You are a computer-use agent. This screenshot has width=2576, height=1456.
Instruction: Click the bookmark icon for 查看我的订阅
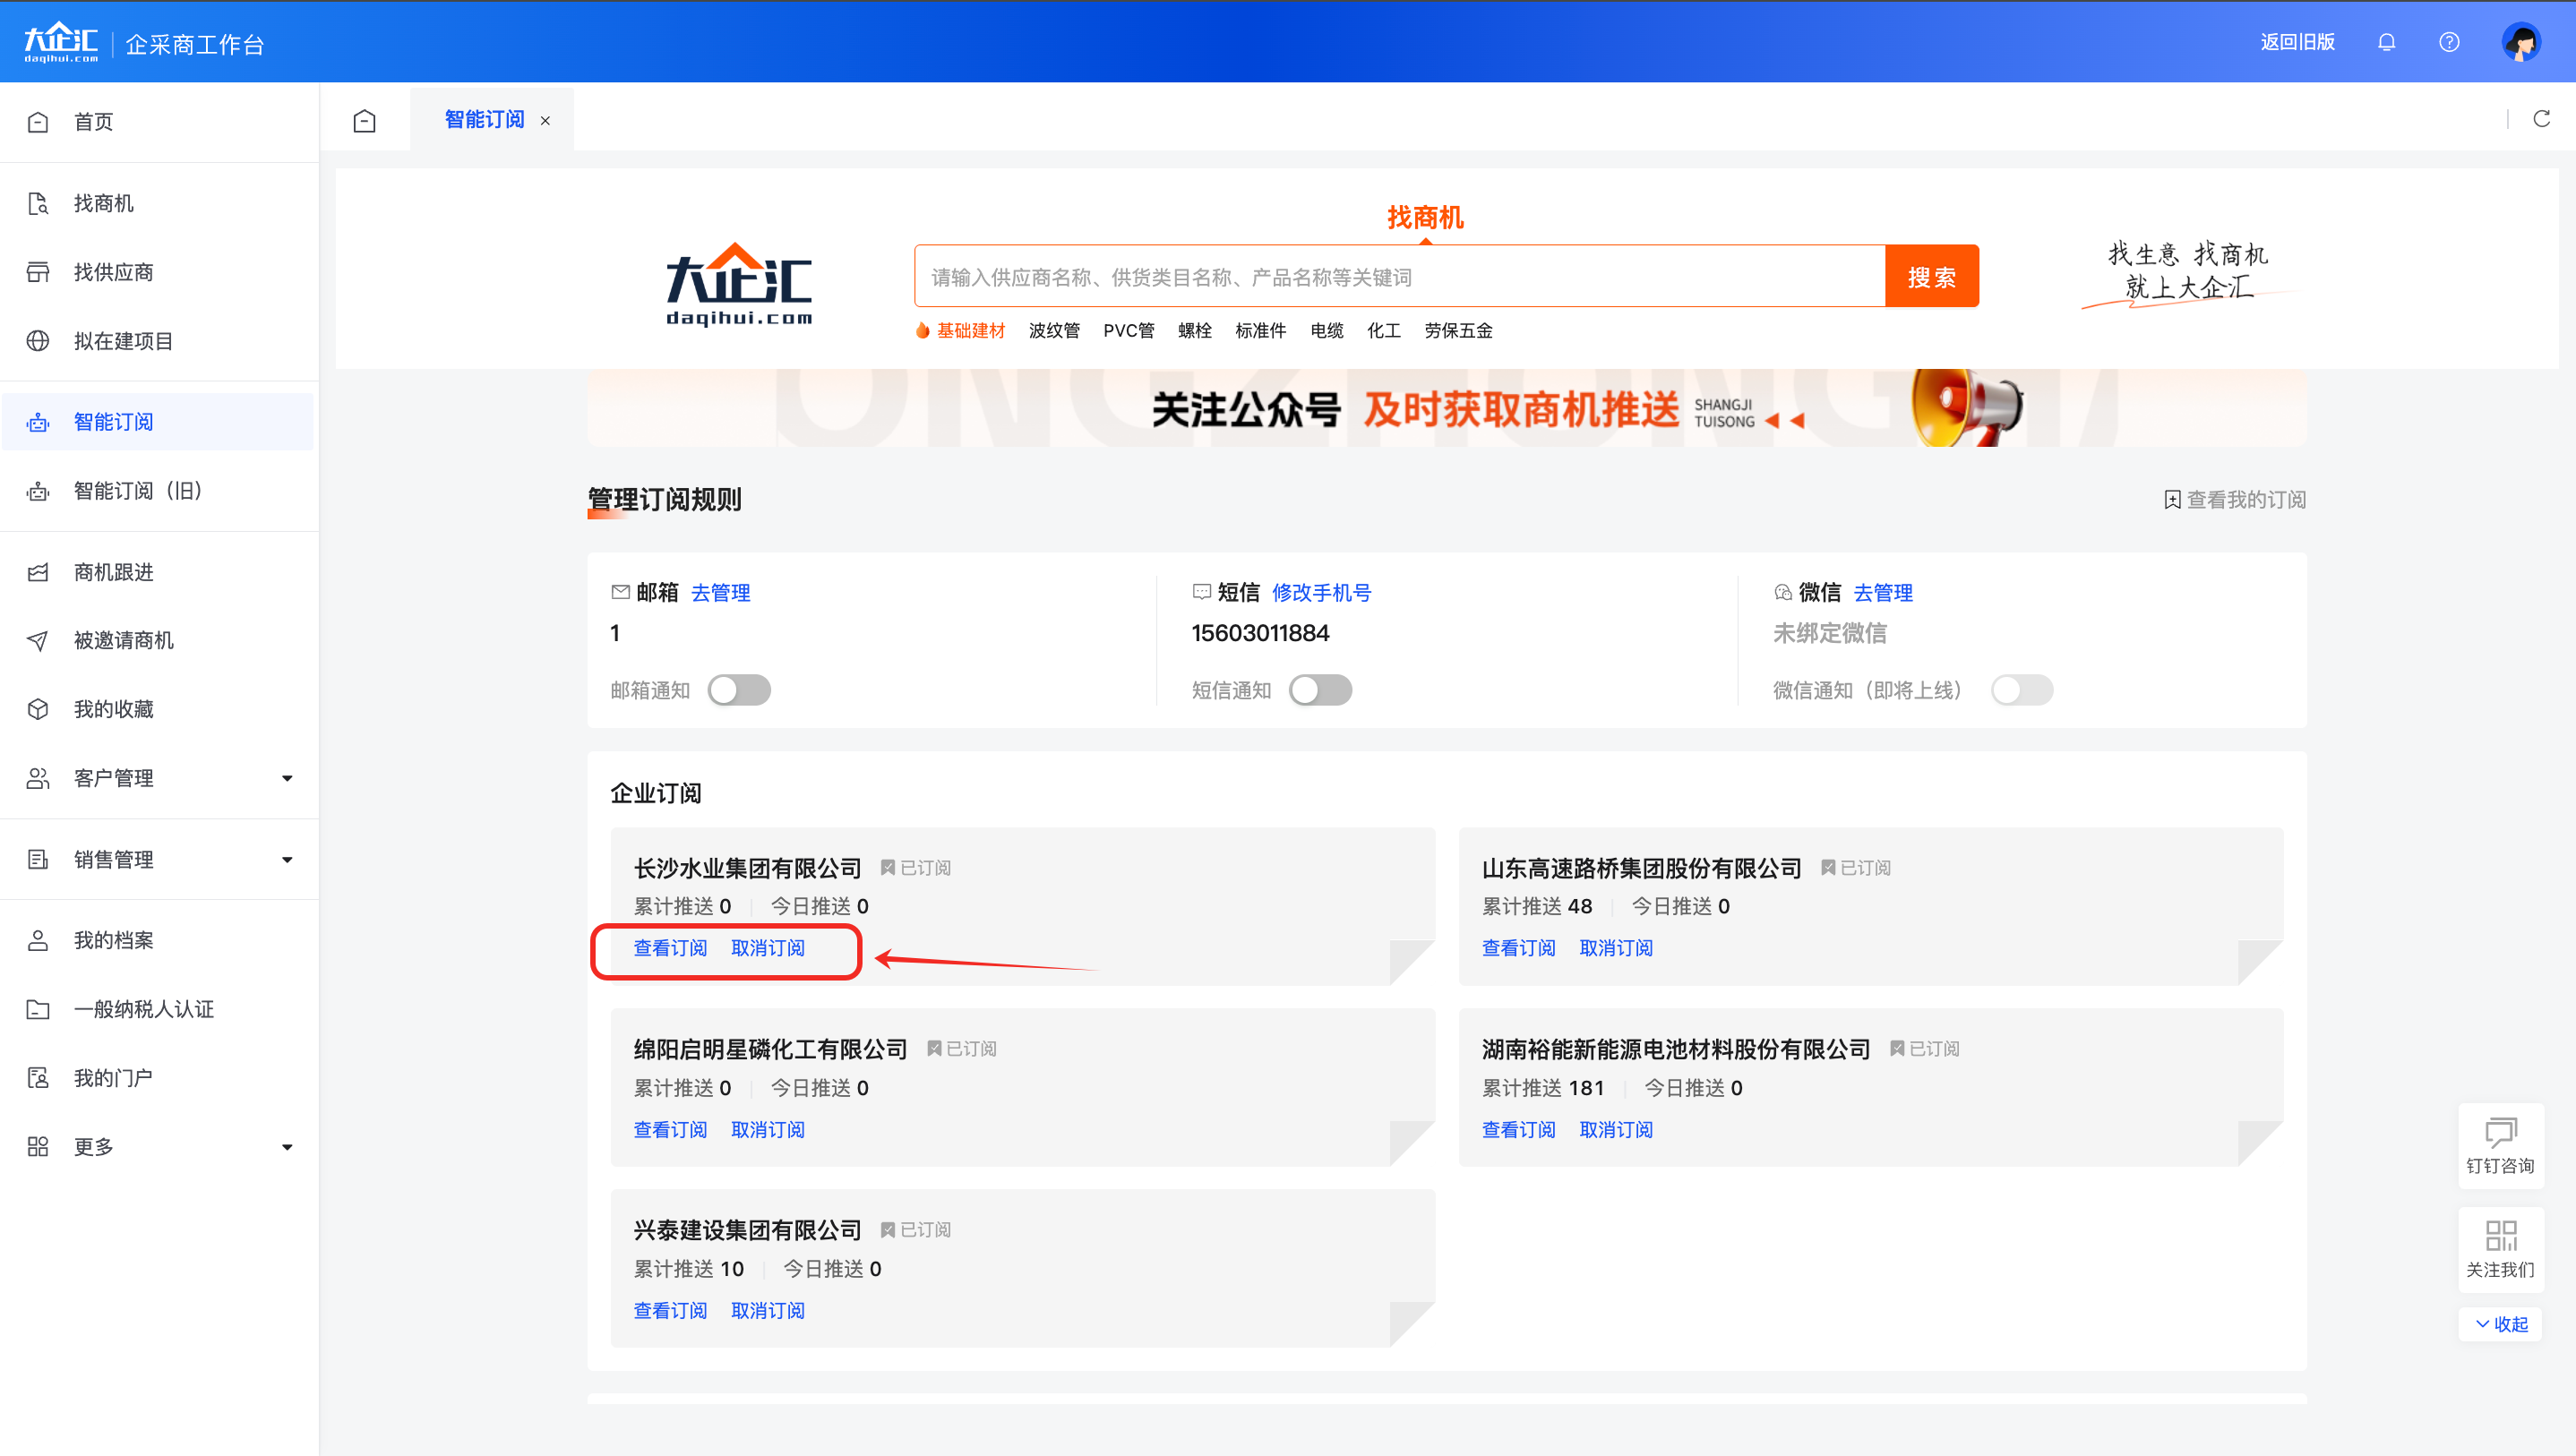click(x=2172, y=500)
